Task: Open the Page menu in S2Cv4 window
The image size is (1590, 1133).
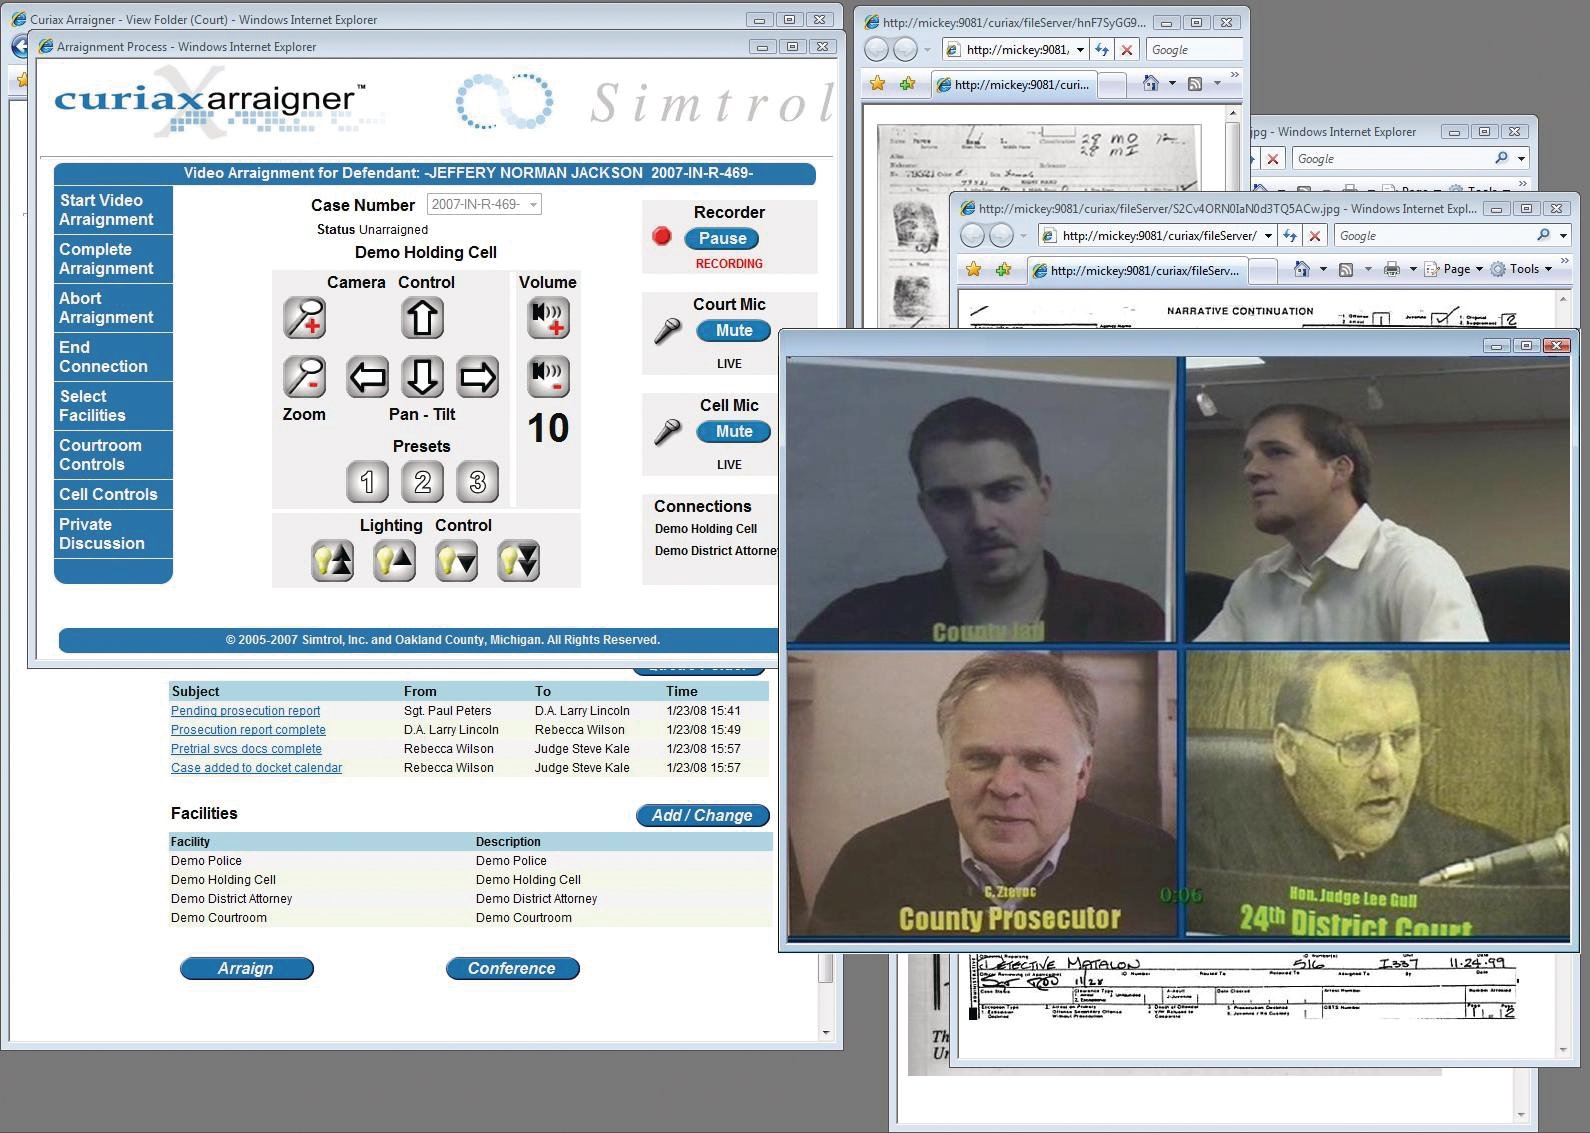Action: pyautogui.click(x=1454, y=269)
